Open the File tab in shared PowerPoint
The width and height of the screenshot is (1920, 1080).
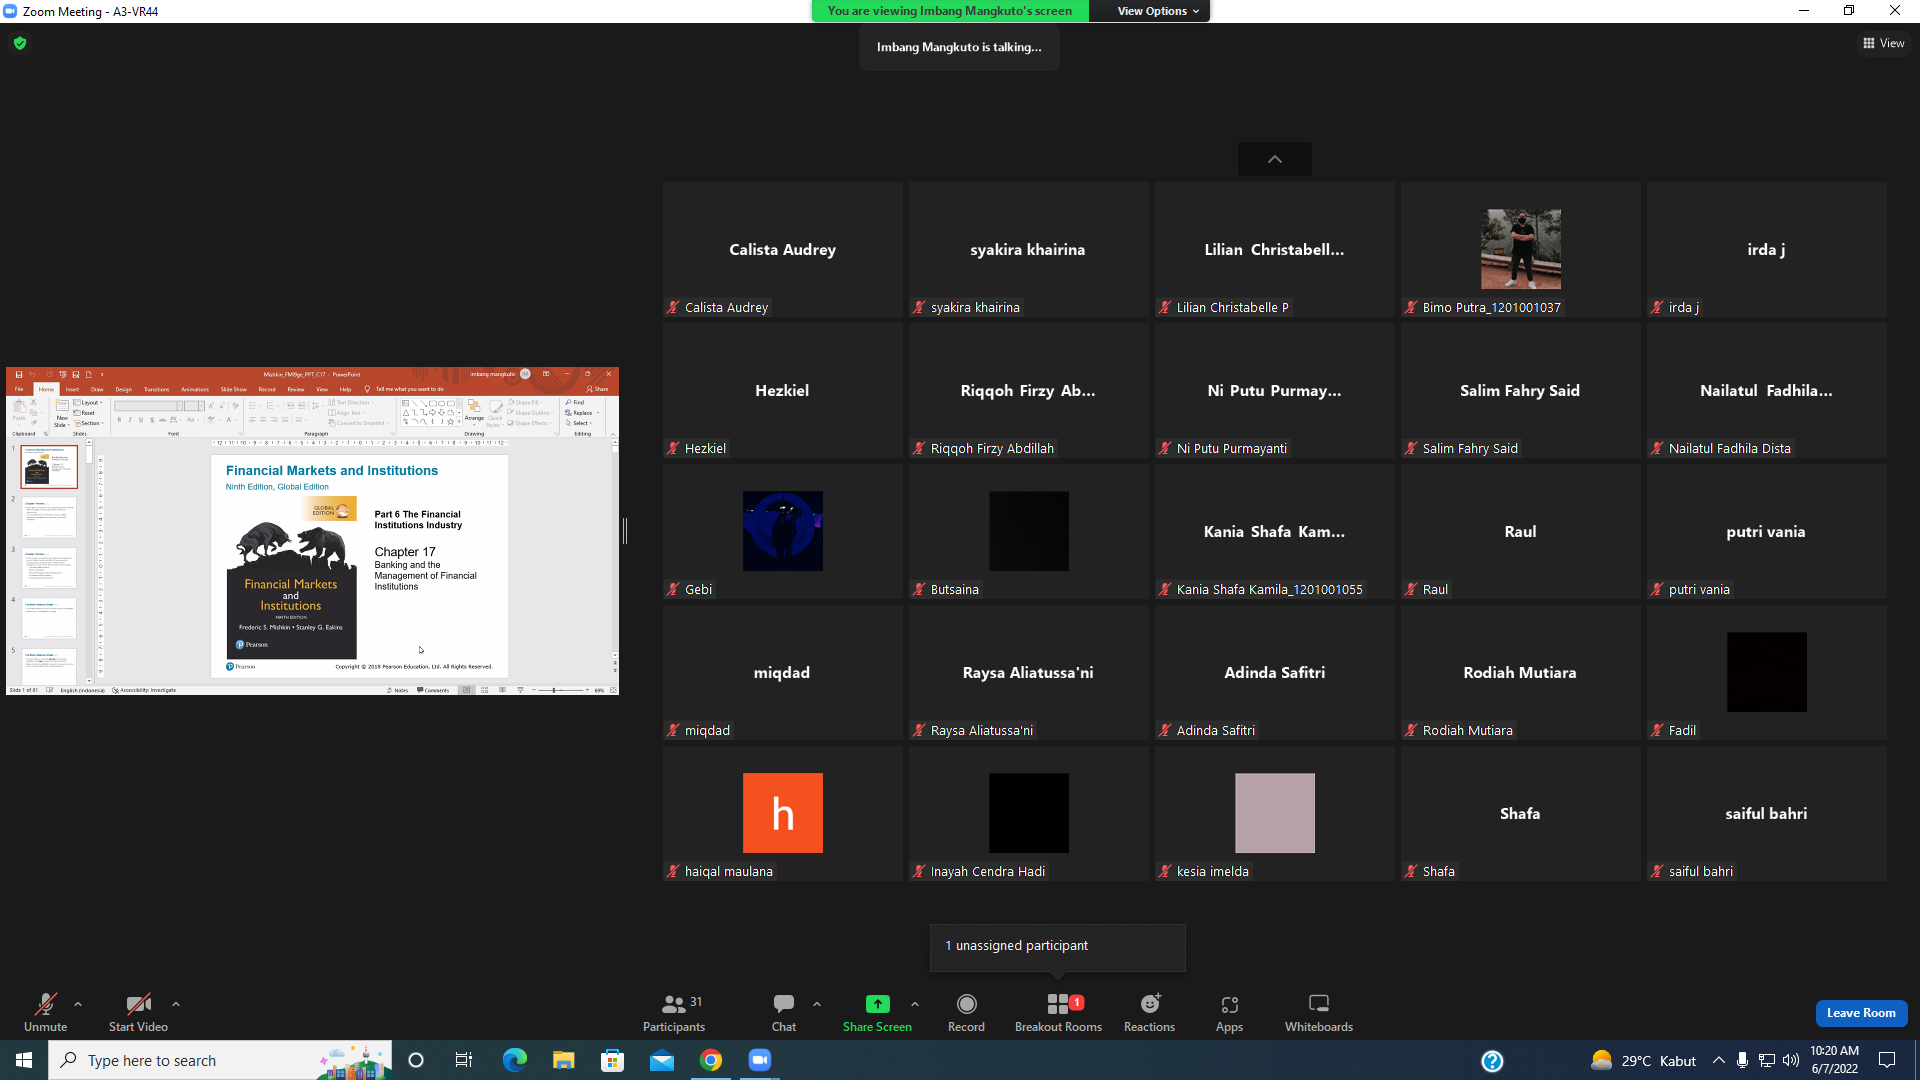[18, 389]
